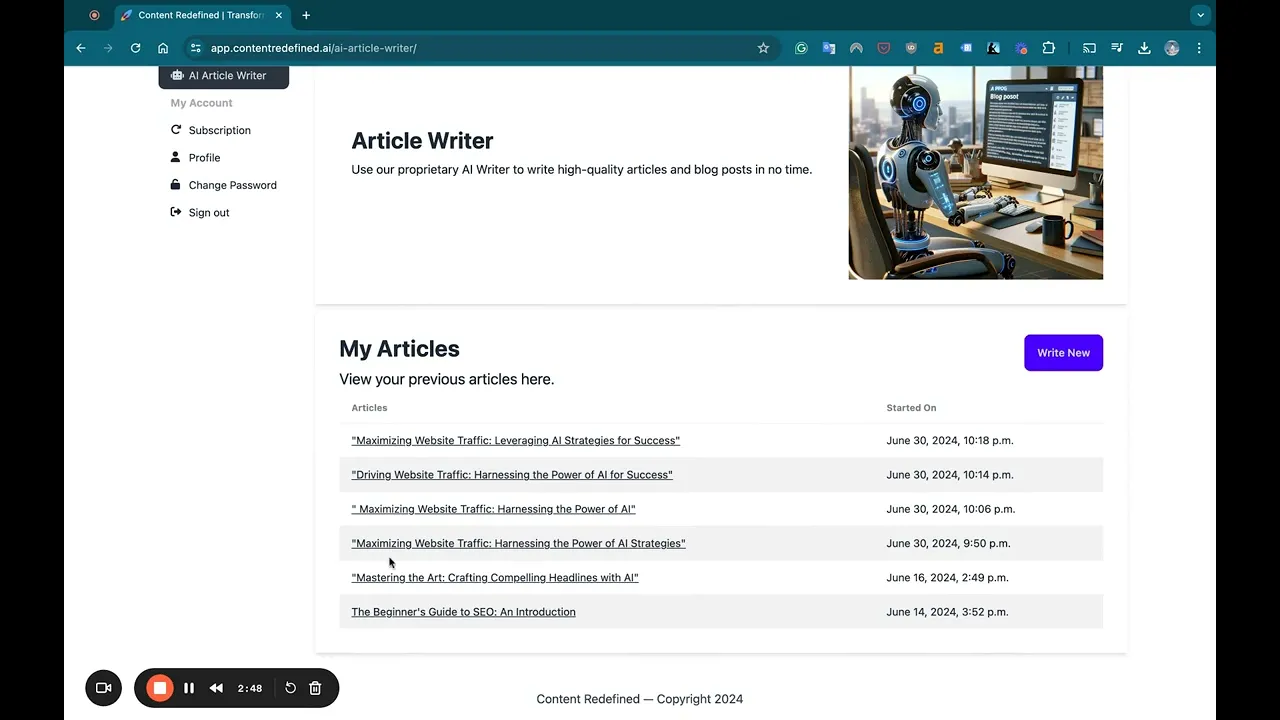Choose Sign out in sidebar
This screenshot has height=720, width=1280.
point(209,212)
